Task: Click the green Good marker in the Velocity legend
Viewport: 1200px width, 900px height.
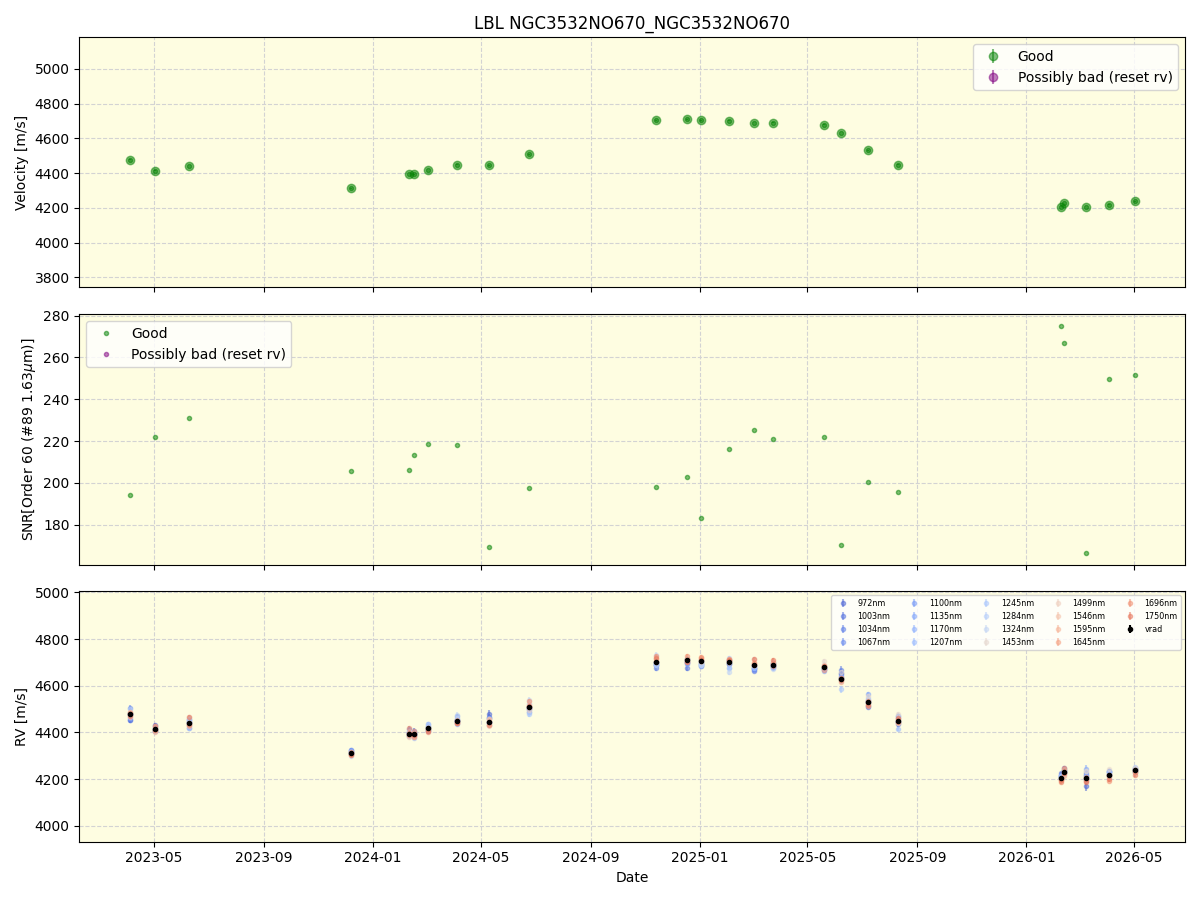Action: [x=993, y=57]
